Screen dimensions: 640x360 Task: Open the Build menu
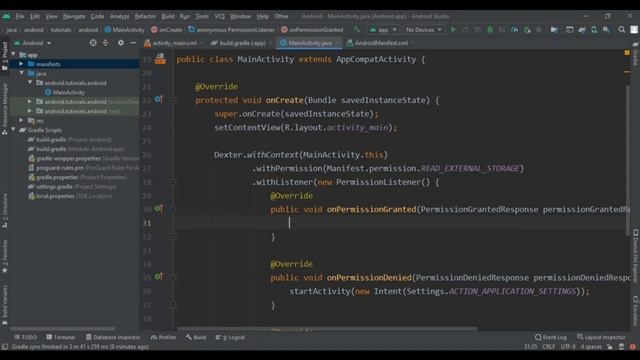[168, 16]
